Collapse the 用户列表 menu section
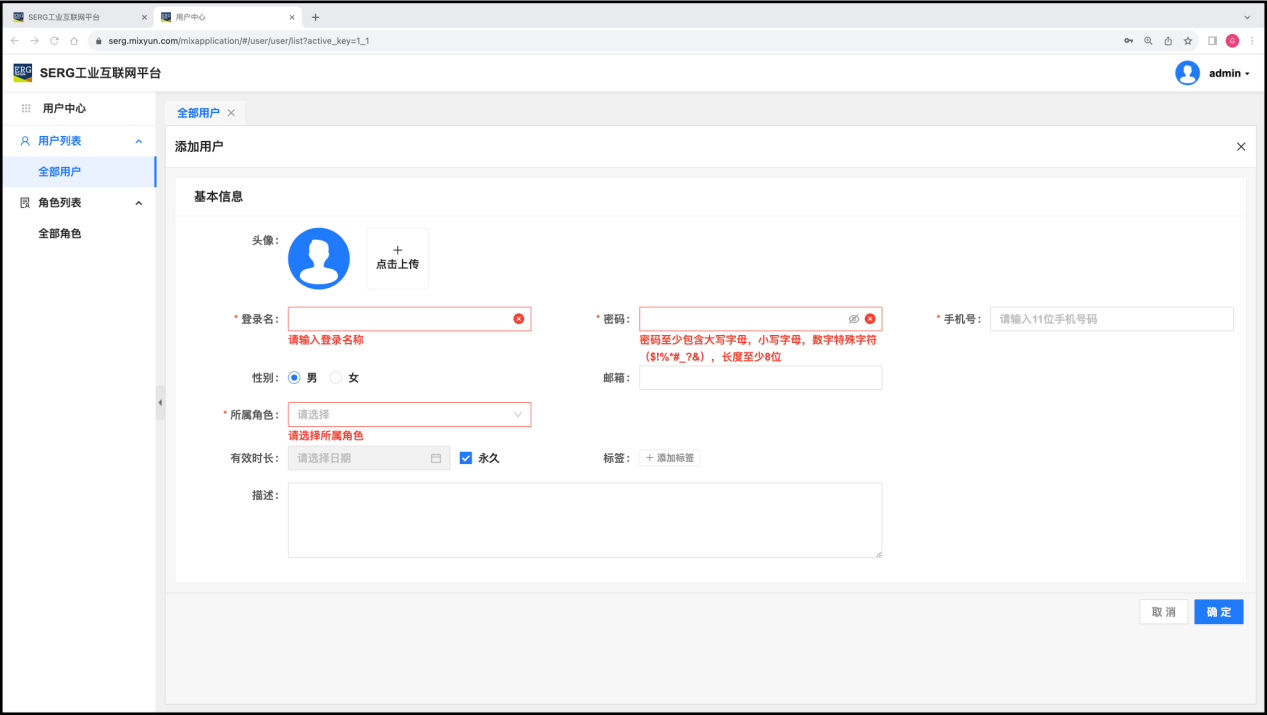The image size is (1267, 715). point(138,141)
